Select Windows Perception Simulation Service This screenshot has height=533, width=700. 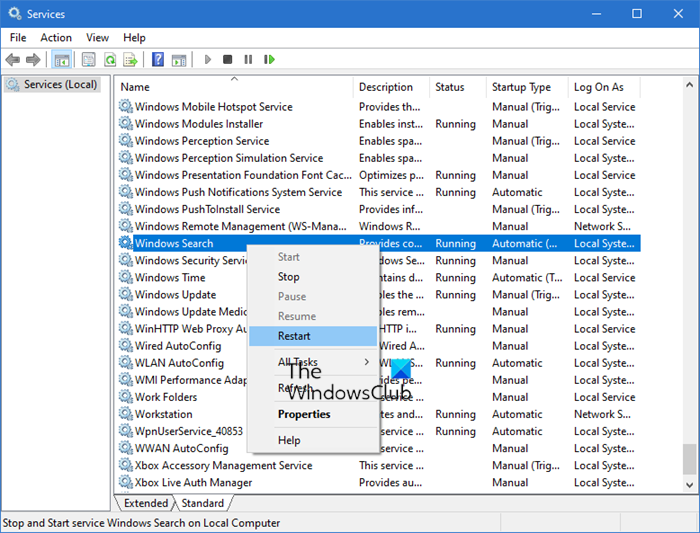(x=379, y=158)
